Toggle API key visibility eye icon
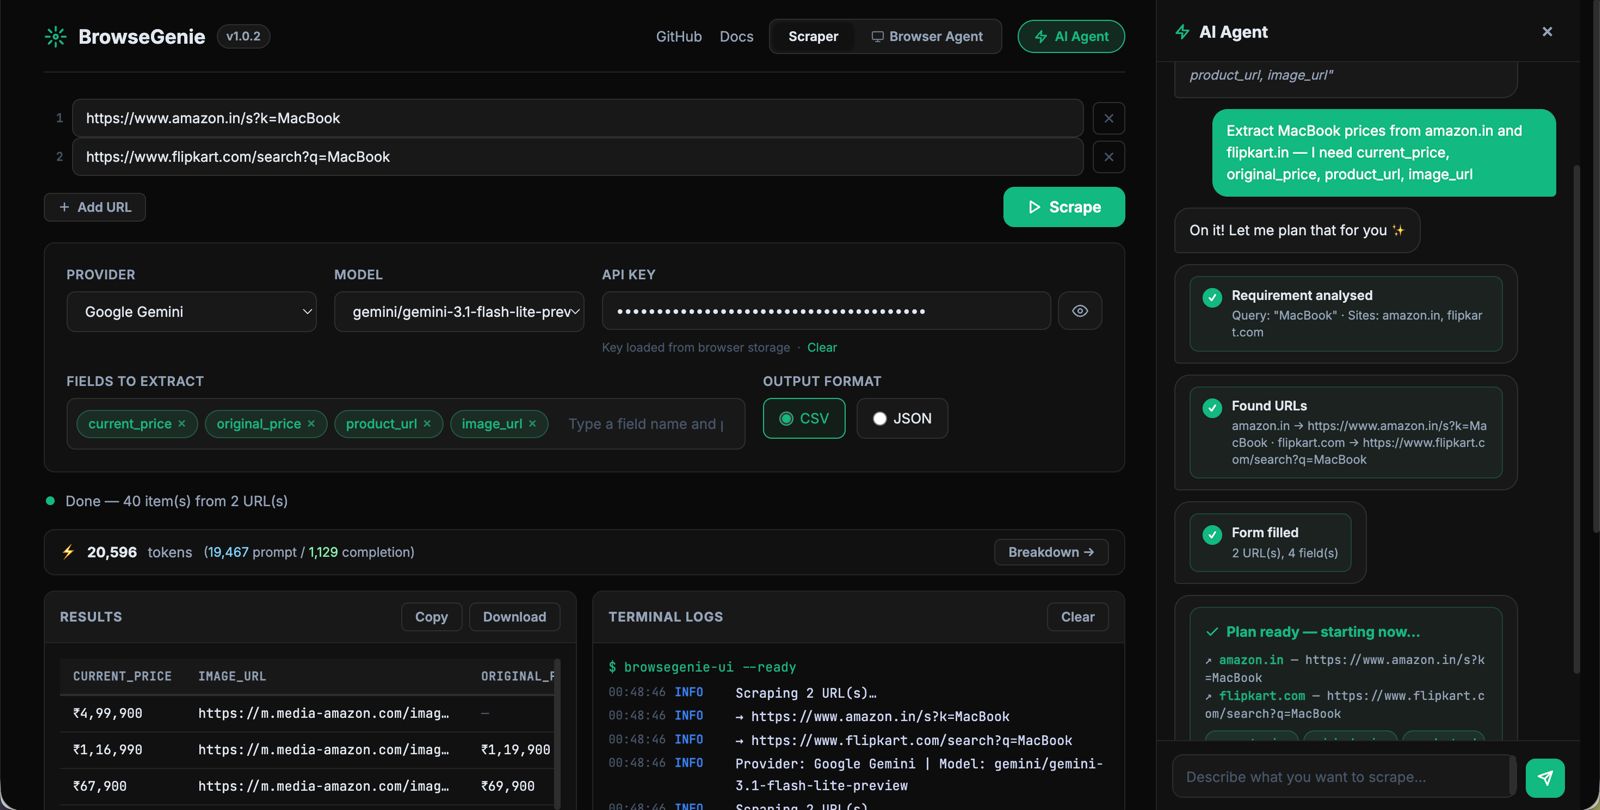Image resolution: width=1600 pixels, height=810 pixels. pos(1080,311)
